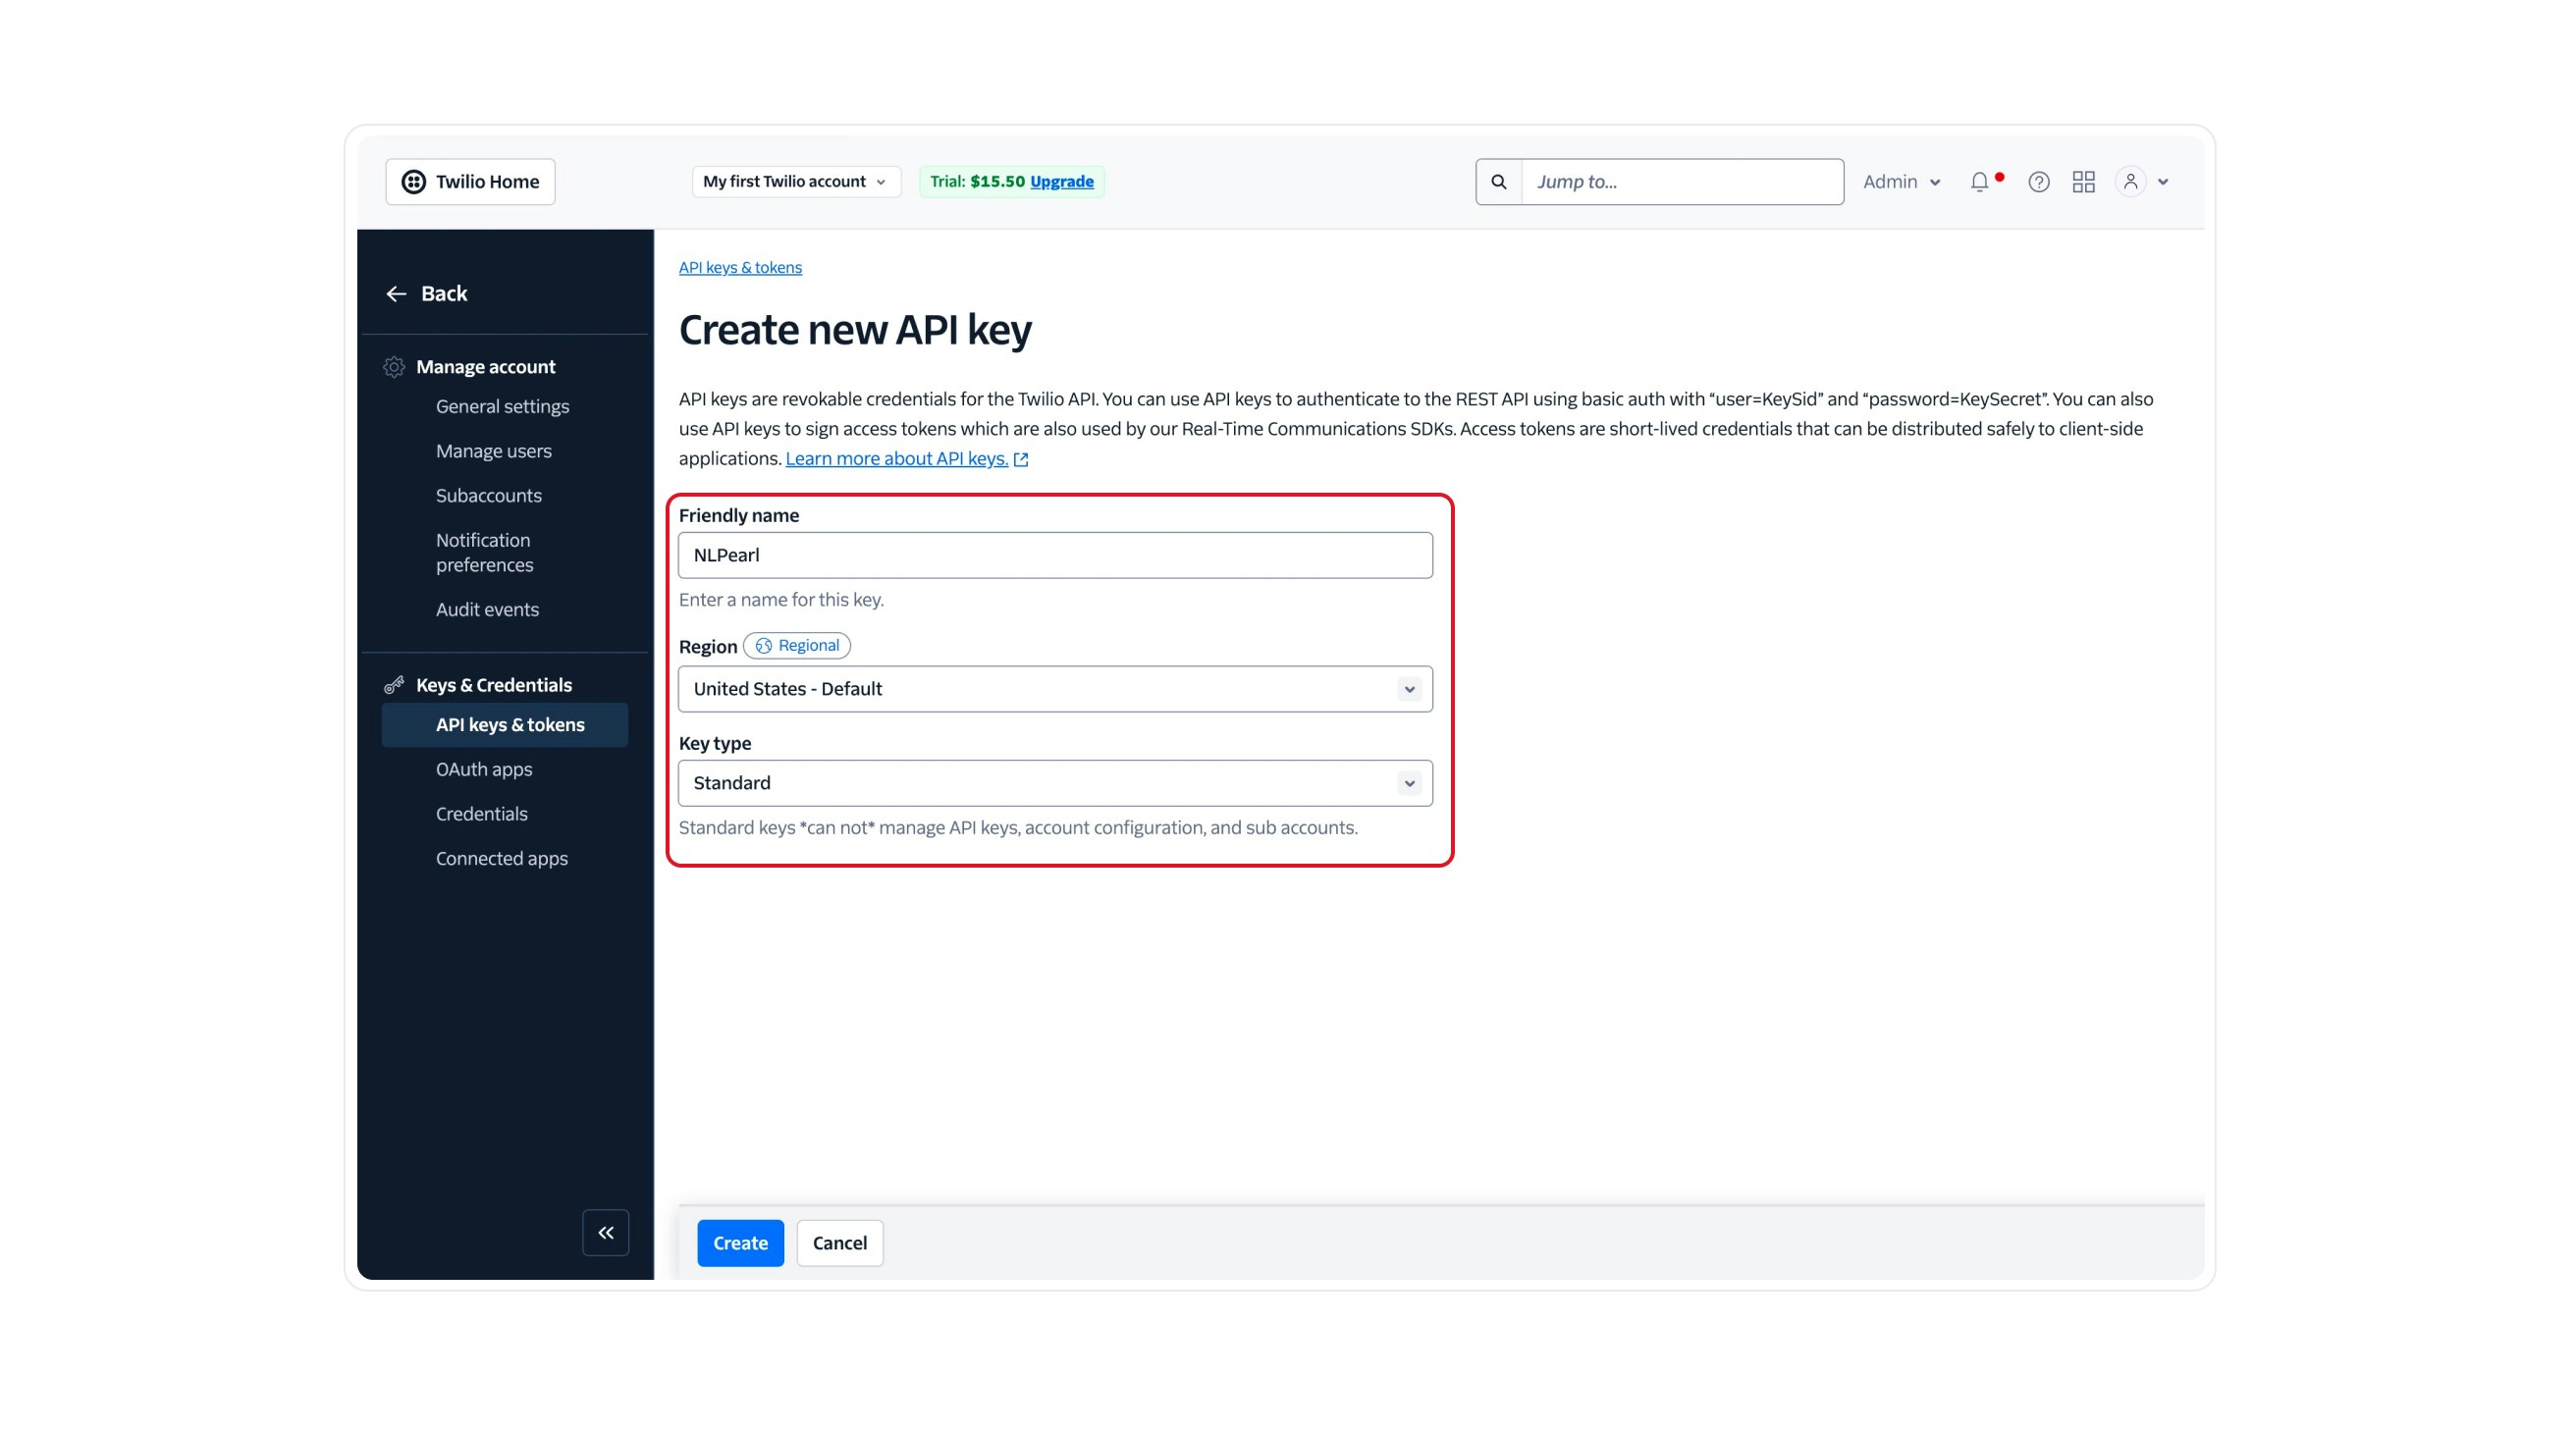The image size is (2576, 1429).
Task: Click the Regional badge next to Region
Action: [x=797, y=645]
